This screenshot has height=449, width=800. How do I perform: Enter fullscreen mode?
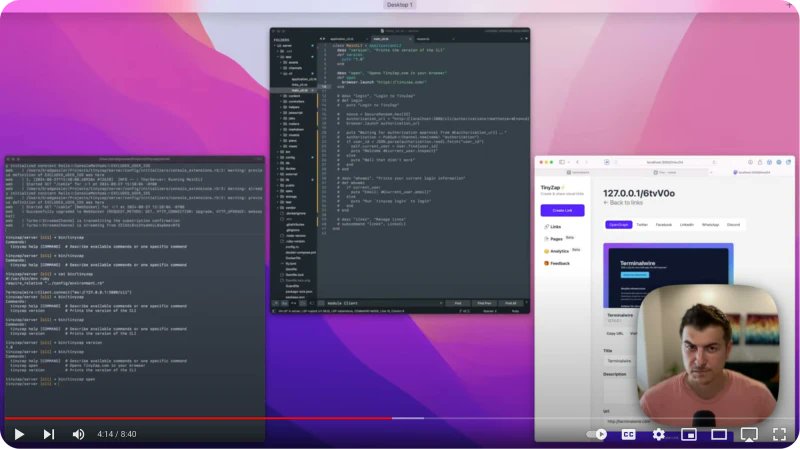(779, 434)
